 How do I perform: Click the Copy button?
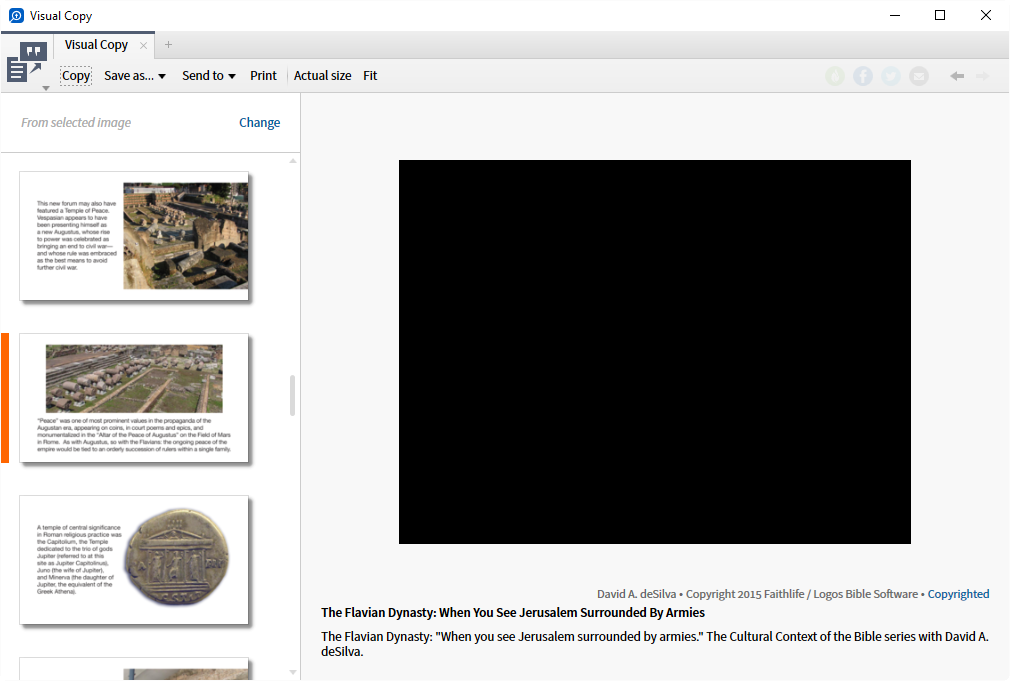pyautogui.click(x=76, y=76)
